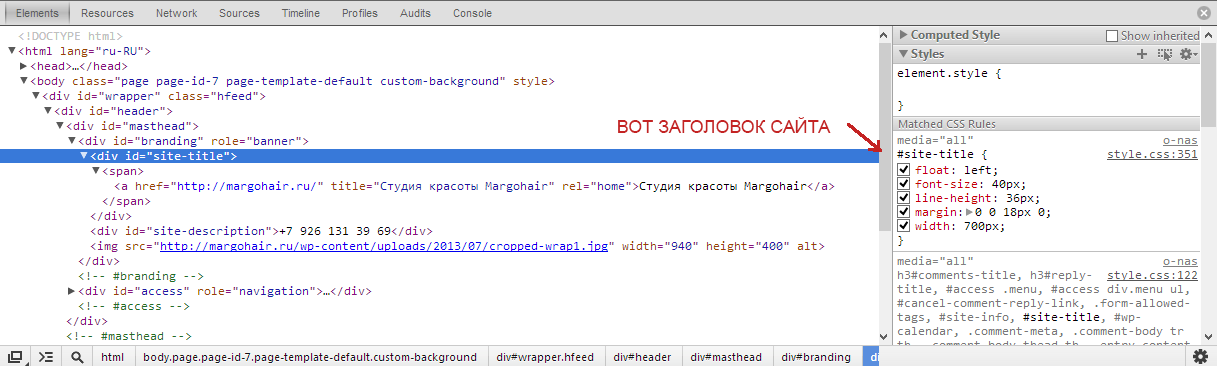Open the Timeline tab
The height and width of the screenshot is (366, 1217).
pyautogui.click(x=301, y=13)
